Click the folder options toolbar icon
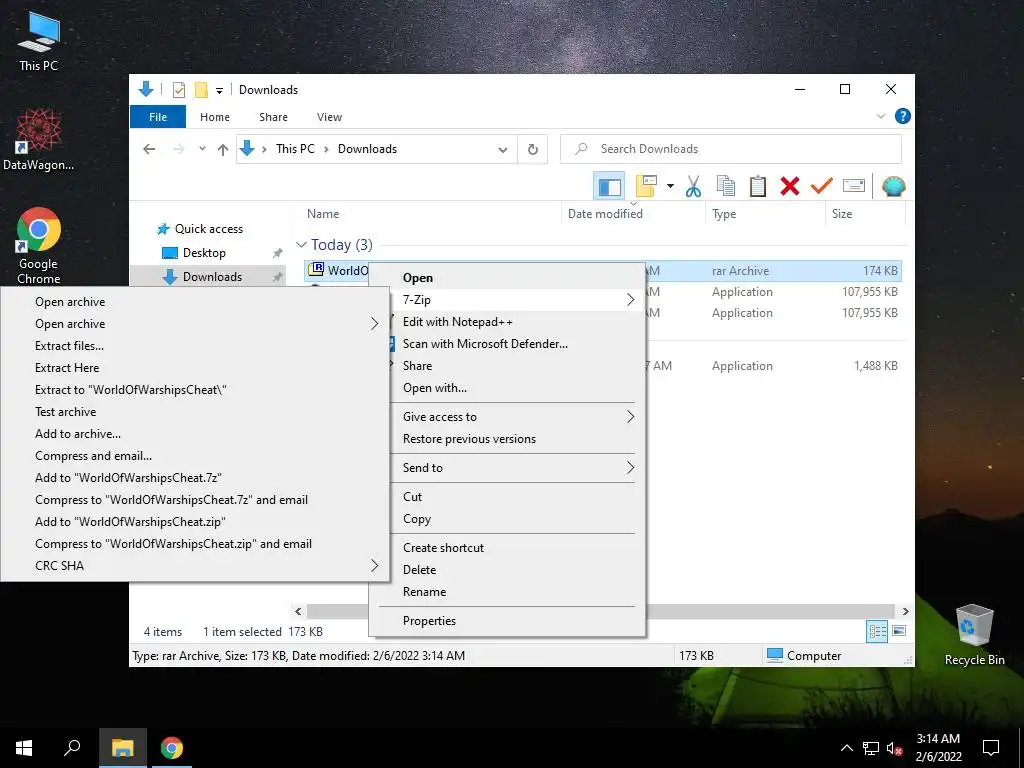Screen dimensions: 1024x768 pos(646,187)
